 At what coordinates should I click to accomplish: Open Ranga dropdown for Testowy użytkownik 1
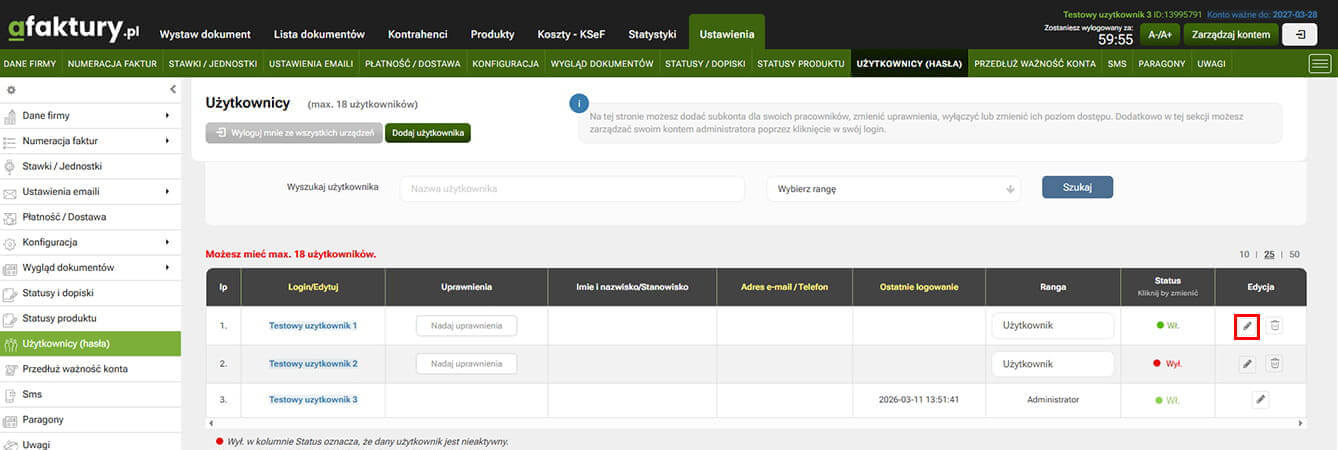coord(1053,326)
